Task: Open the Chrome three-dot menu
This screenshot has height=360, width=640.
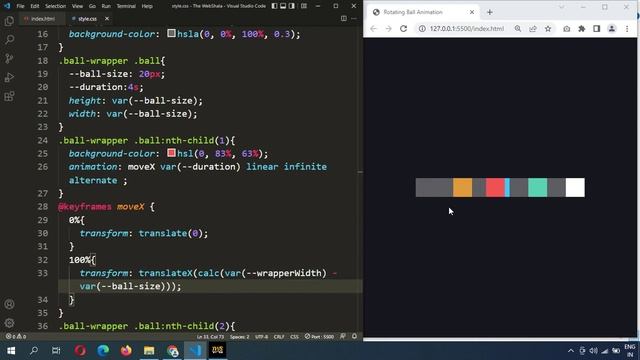Action: pyautogui.click(x=627, y=29)
